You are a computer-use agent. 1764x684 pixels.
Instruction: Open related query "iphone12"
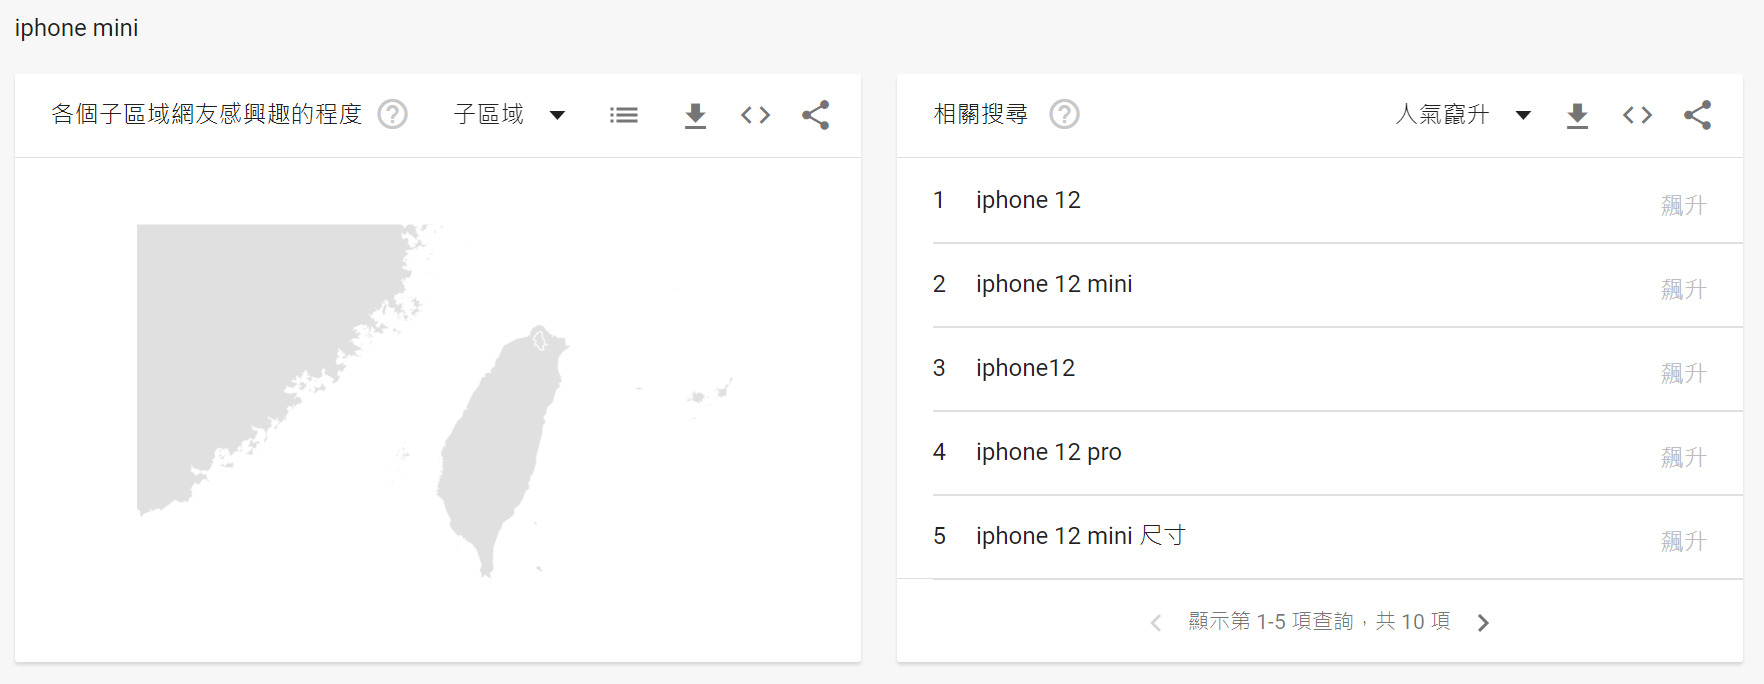point(1320,368)
